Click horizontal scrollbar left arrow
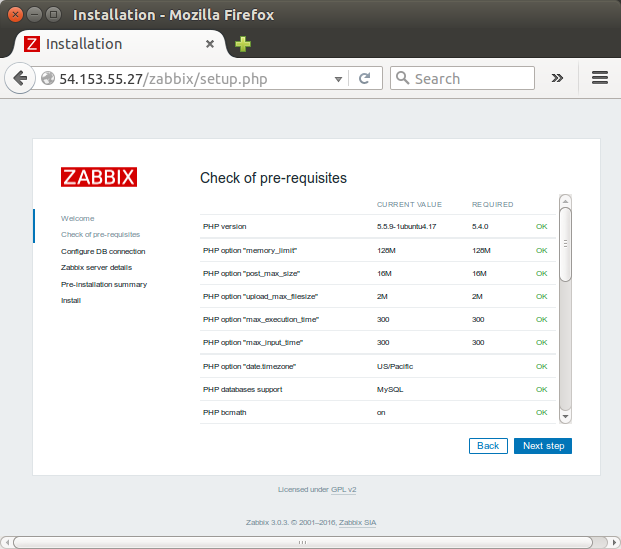Screen dimensions: 621x549 pos(6,542)
